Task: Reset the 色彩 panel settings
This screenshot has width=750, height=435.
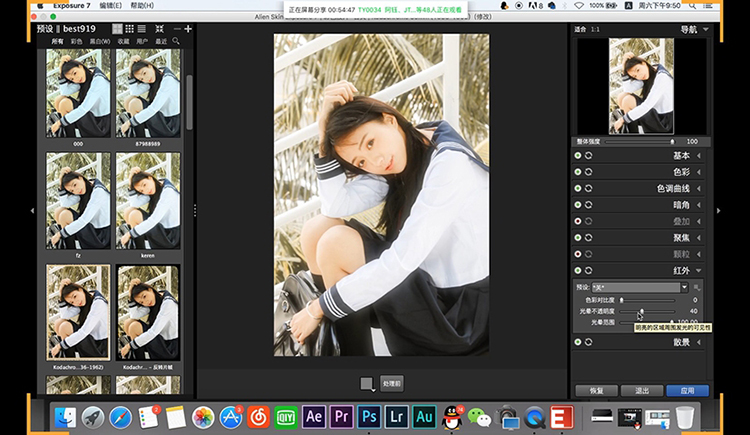Action: 588,172
